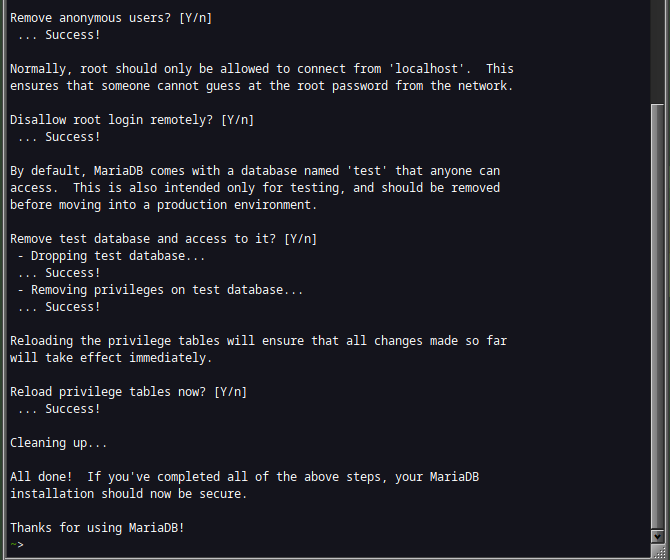Click the scrollbar down arrow button
The image size is (670, 560).
pyautogui.click(x=657, y=536)
